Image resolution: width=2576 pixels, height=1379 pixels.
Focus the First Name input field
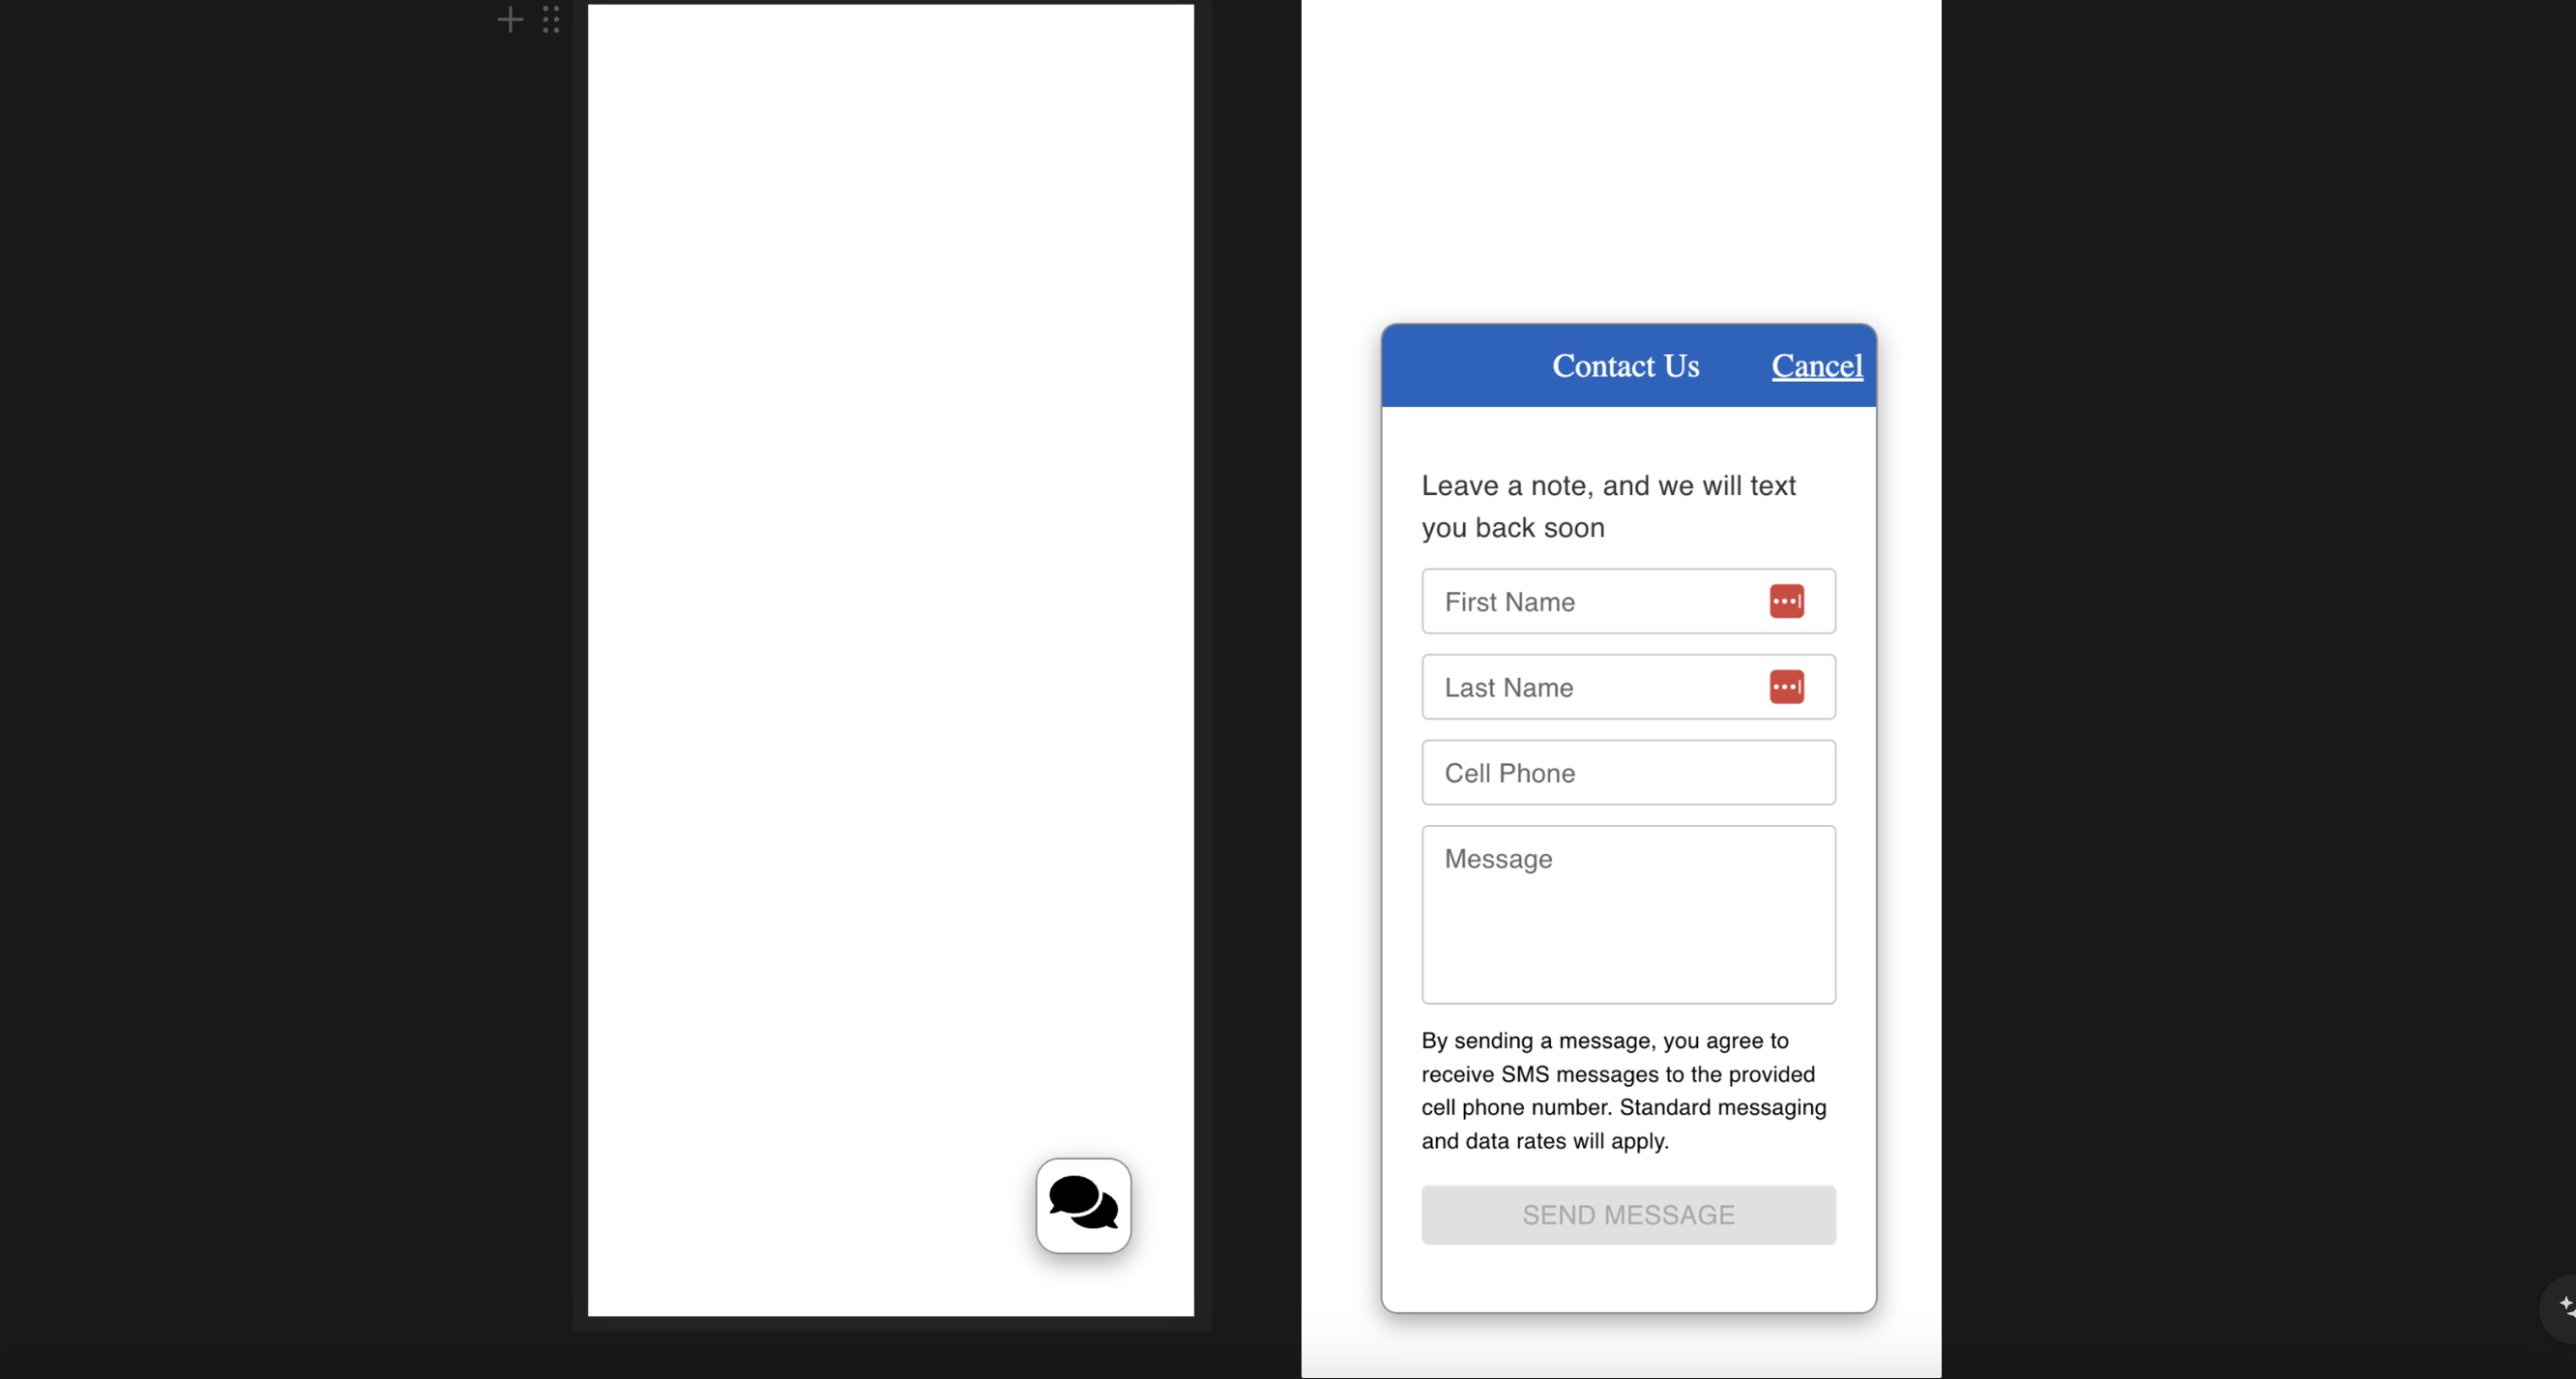1600,601
